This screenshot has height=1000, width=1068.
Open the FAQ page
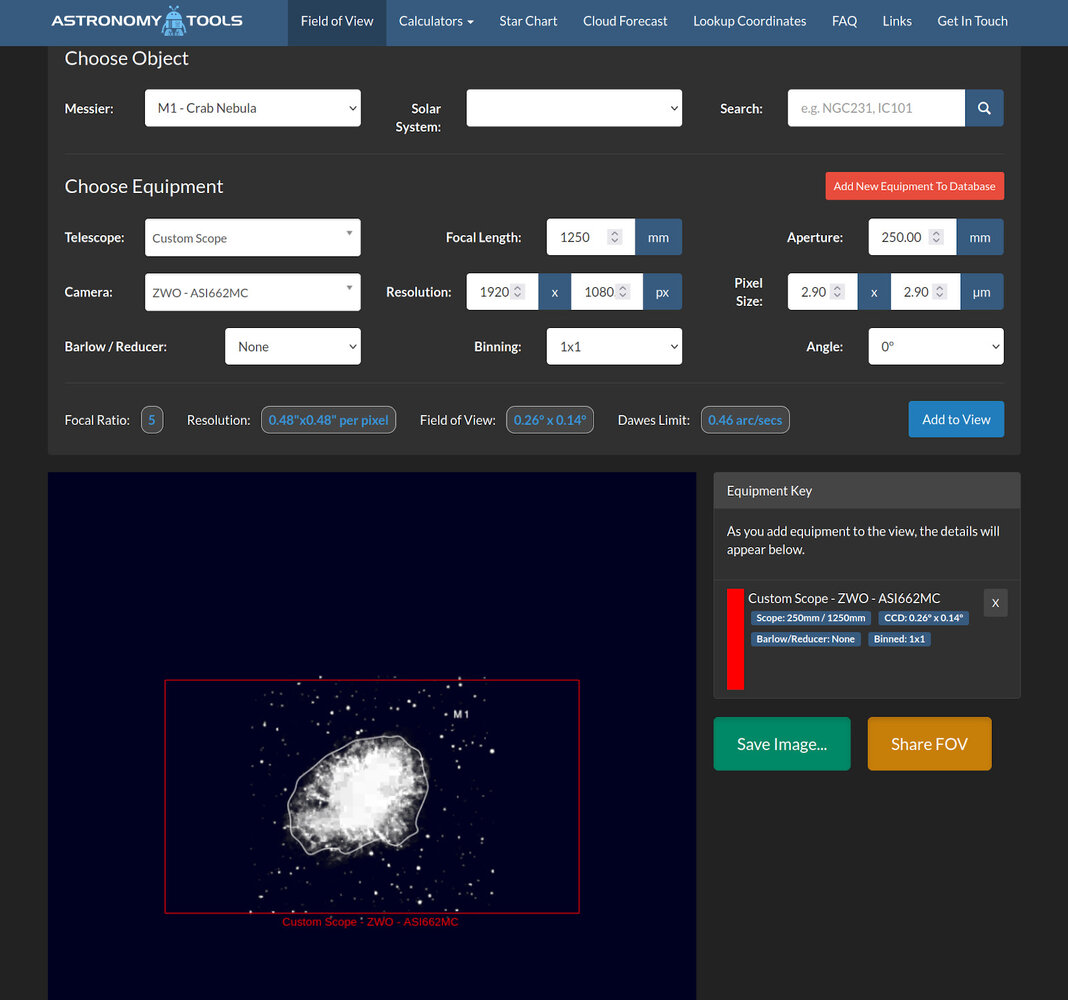pyautogui.click(x=844, y=21)
